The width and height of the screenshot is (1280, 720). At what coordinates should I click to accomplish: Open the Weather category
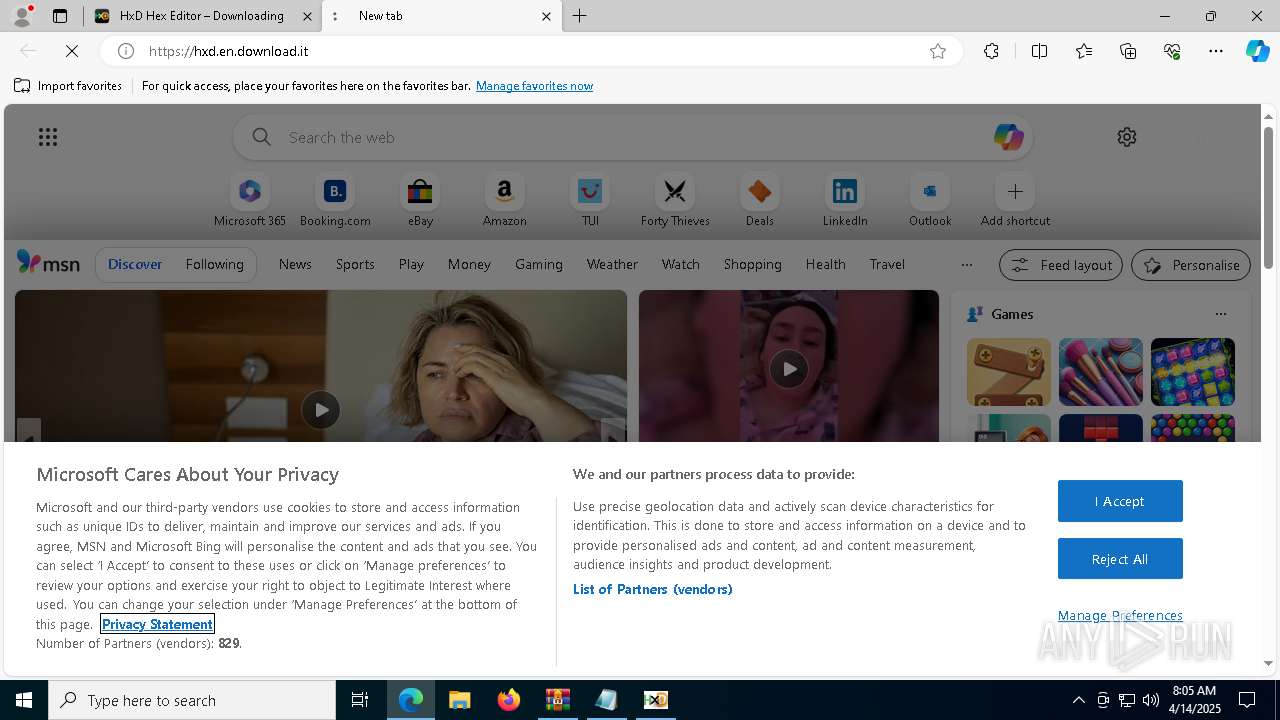(x=612, y=264)
